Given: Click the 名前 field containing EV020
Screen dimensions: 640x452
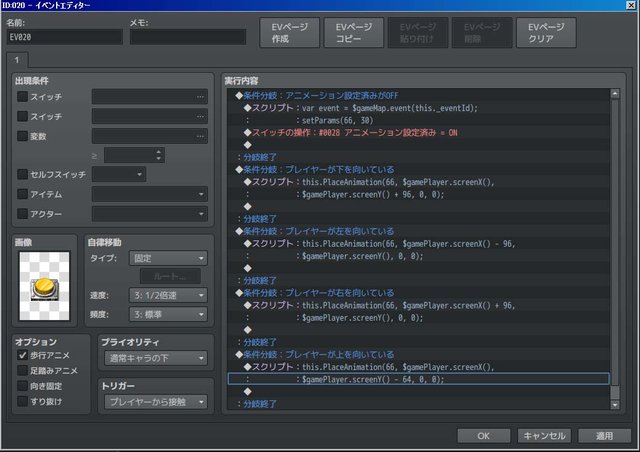Looking at the screenshot, I should [x=64, y=37].
